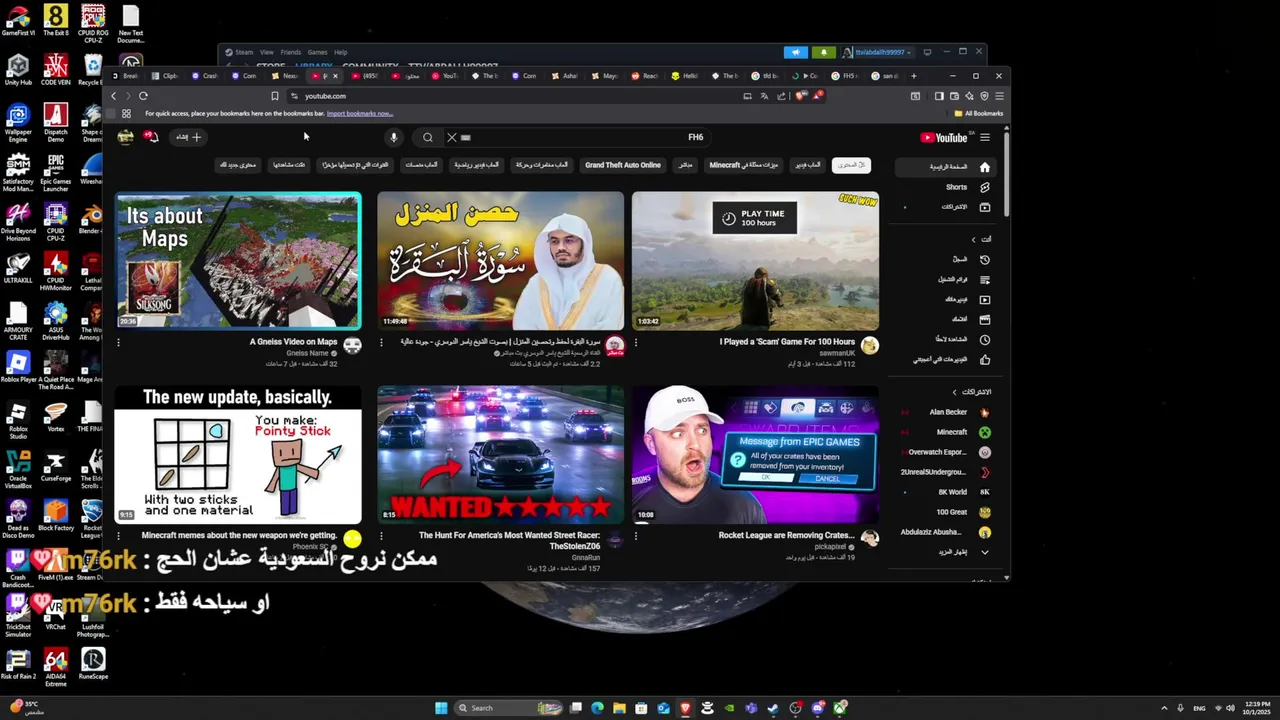Open the Subscriptions icon in the sidebar
The width and height of the screenshot is (1280, 720).
click(x=985, y=207)
